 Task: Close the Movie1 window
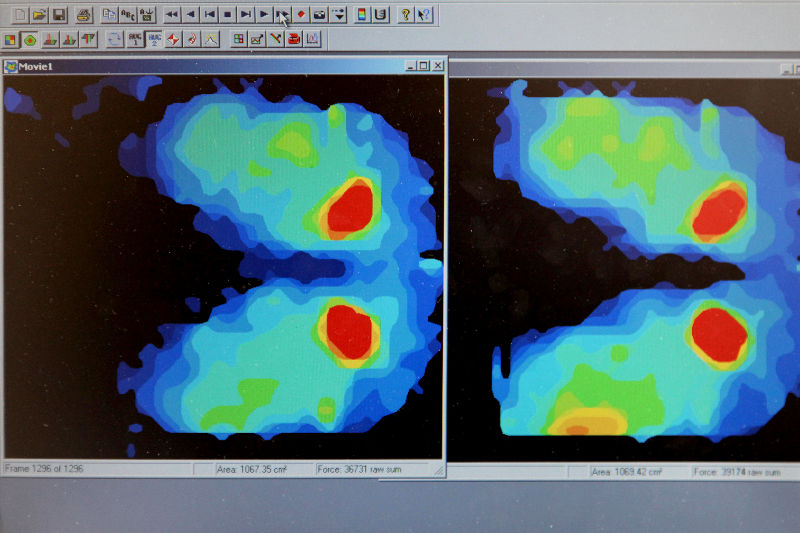(438, 66)
